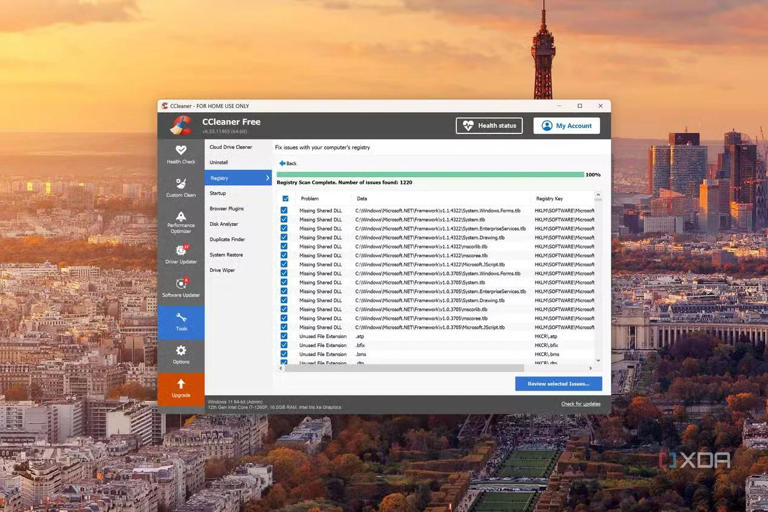Viewport: 768px width, 512px height.
Task: Sort by the Registry Key column header
Action: (x=549, y=198)
